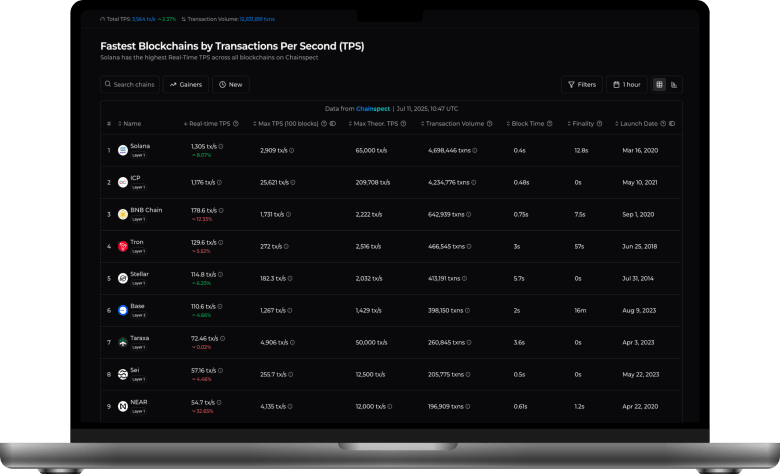
Task: Click info icon next to BNB Chain 642,939 txns
Action: coord(469,214)
